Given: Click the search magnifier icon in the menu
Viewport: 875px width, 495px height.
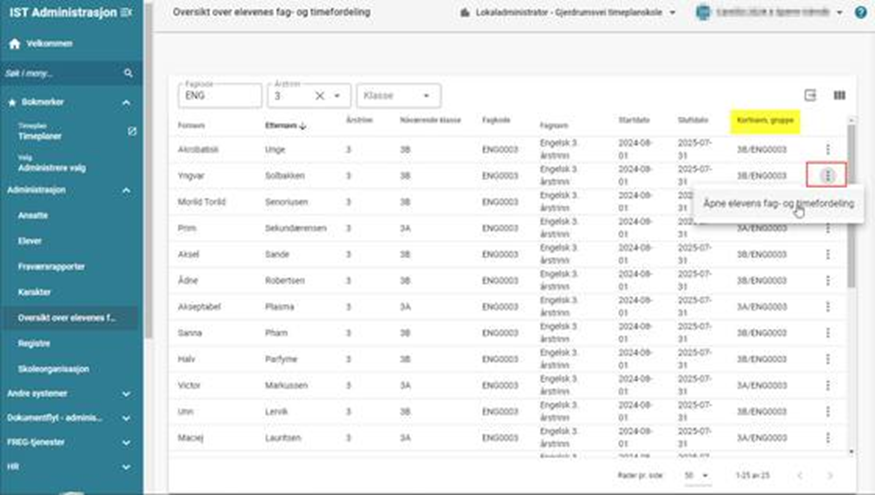Looking at the screenshot, I should [x=128, y=74].
